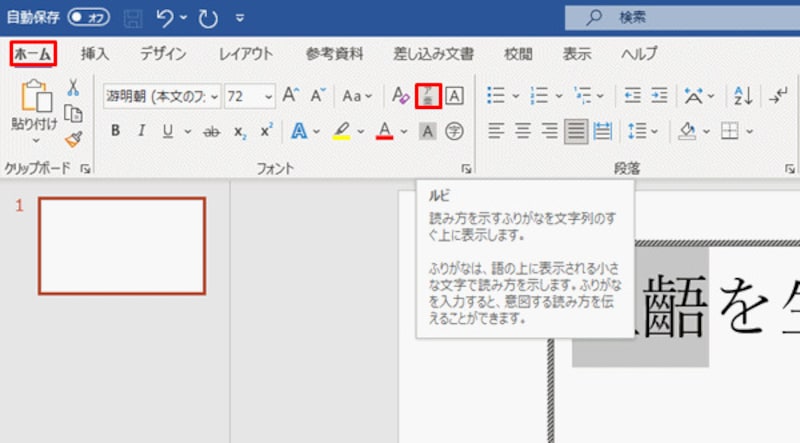Open the ヘルプ tab
The image size is (800, 443).
pyautogui.click(x=639, y=54)
